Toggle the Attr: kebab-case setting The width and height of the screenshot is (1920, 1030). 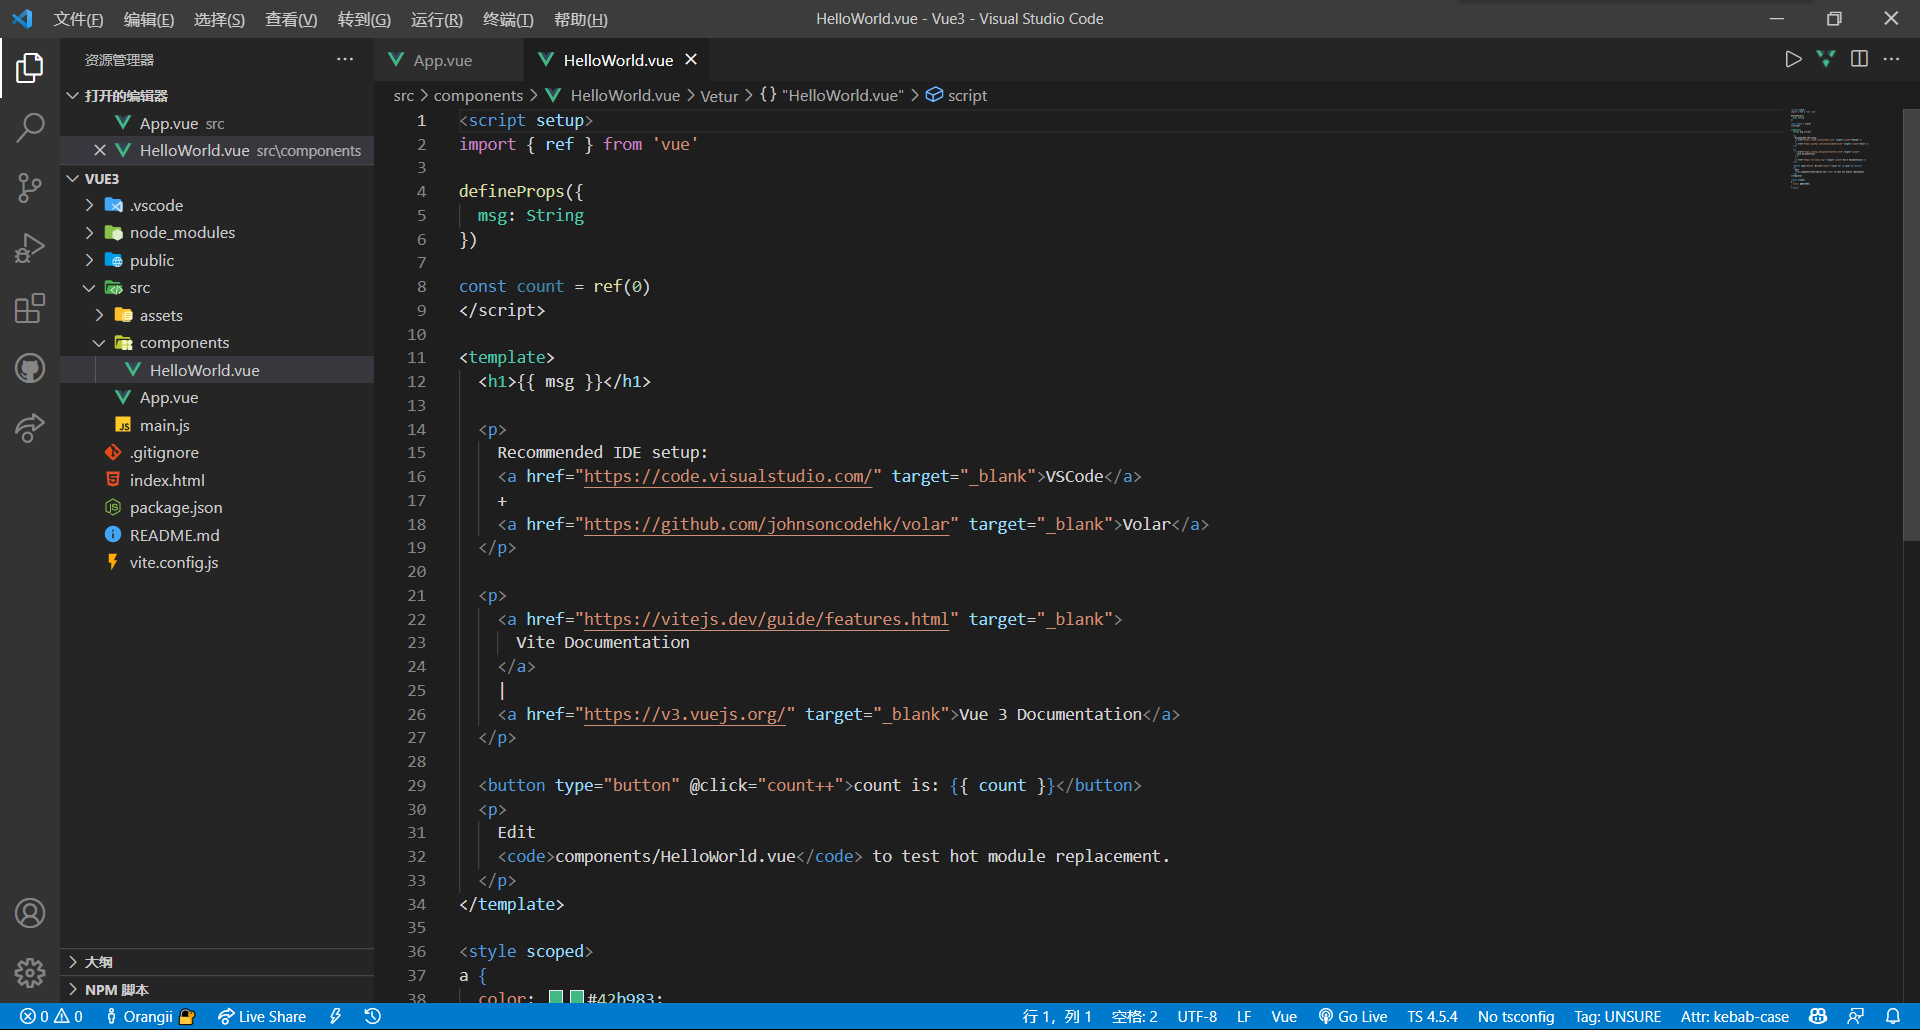pos(1734,1016)
